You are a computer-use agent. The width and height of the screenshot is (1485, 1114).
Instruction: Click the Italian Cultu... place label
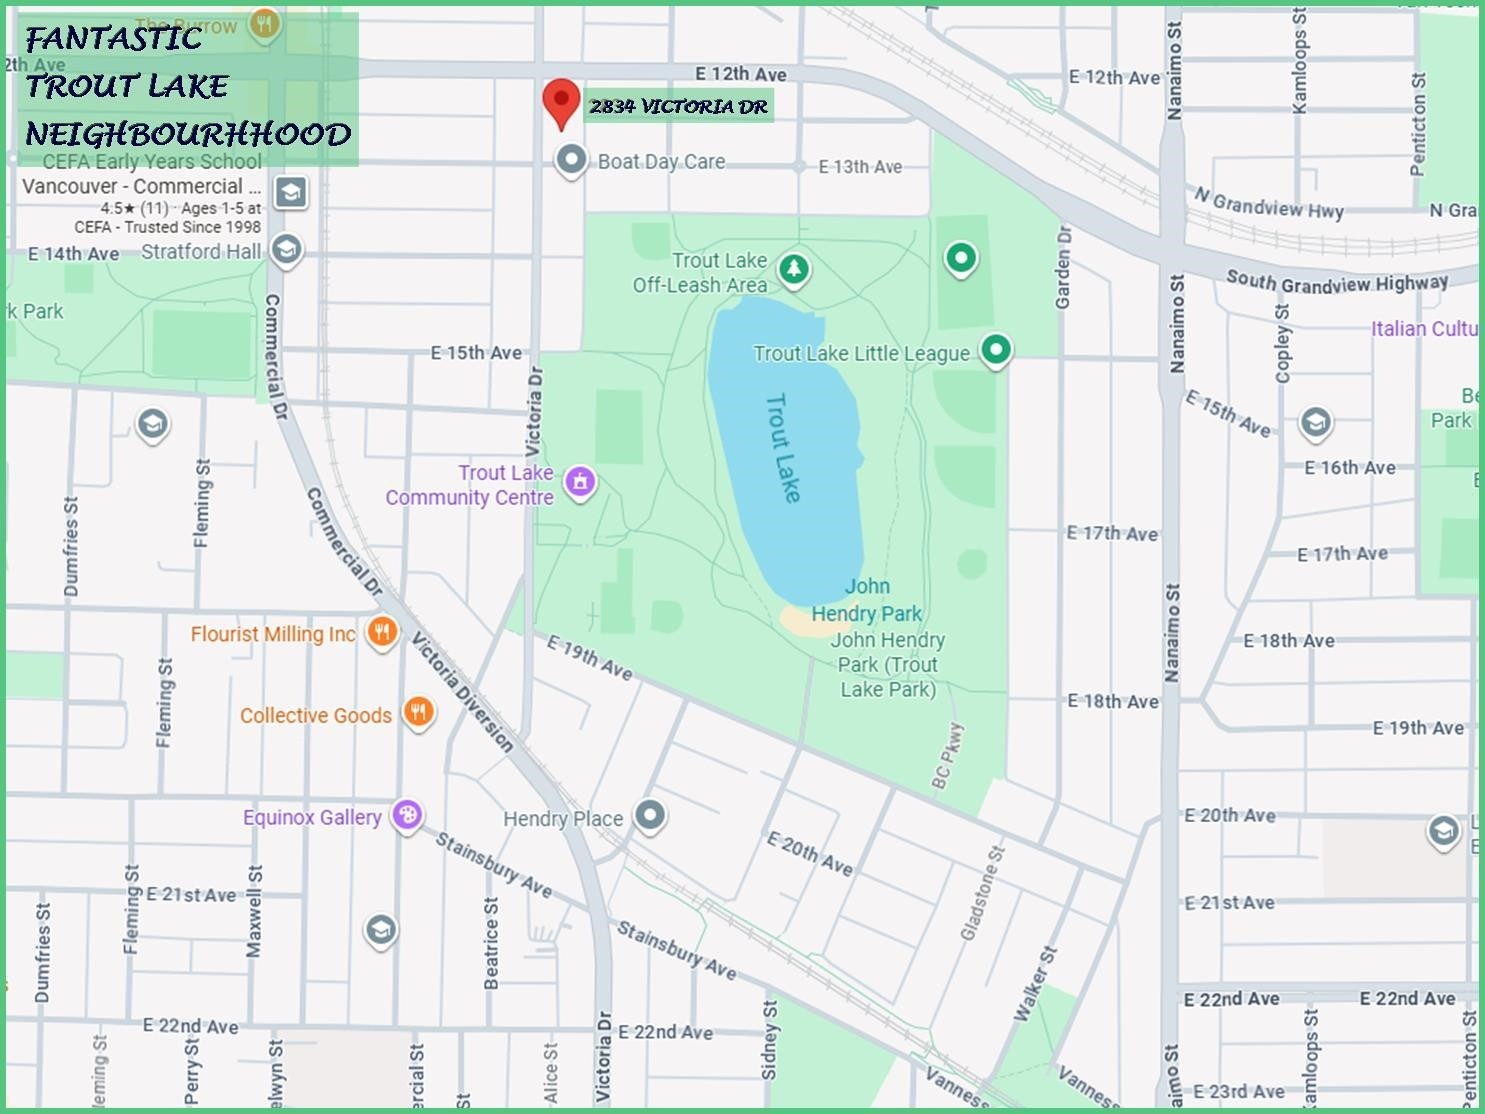pyautogui.click(x=1424, y=329)
